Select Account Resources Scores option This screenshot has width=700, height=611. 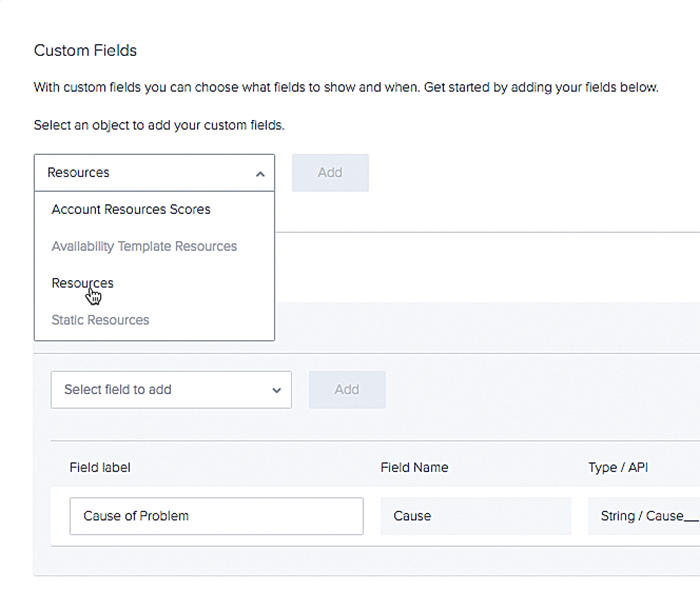tap(131, 209)
